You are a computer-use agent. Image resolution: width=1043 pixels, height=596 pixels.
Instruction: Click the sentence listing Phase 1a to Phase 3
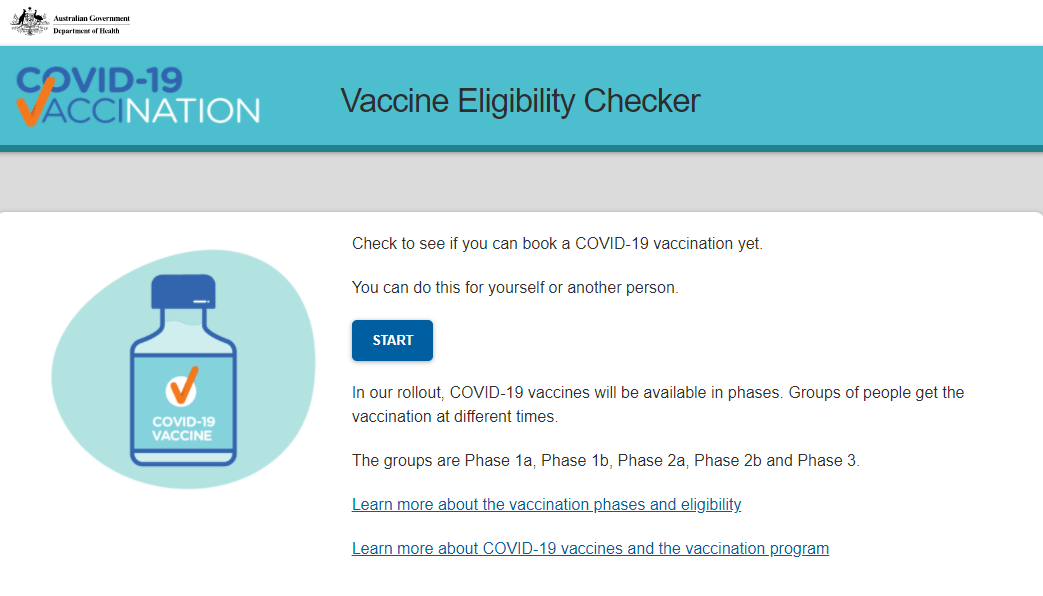coord(605,461)
